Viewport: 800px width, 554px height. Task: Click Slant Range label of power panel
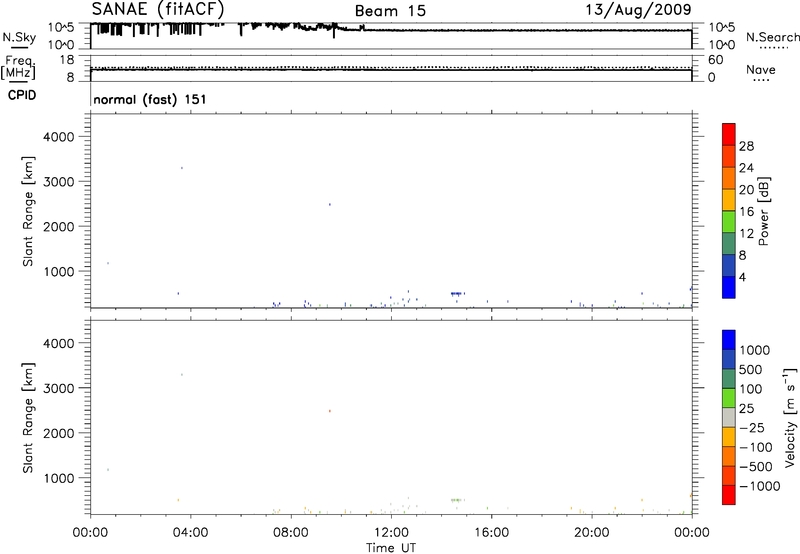point(28,211)
